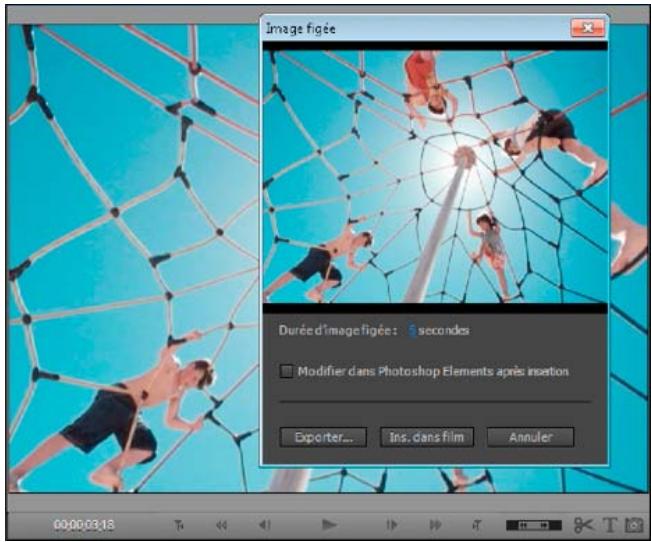Go to previous edit point in monitor
Image resolution: width=651 pixels, height=542 pixels.
coord(179,525)
